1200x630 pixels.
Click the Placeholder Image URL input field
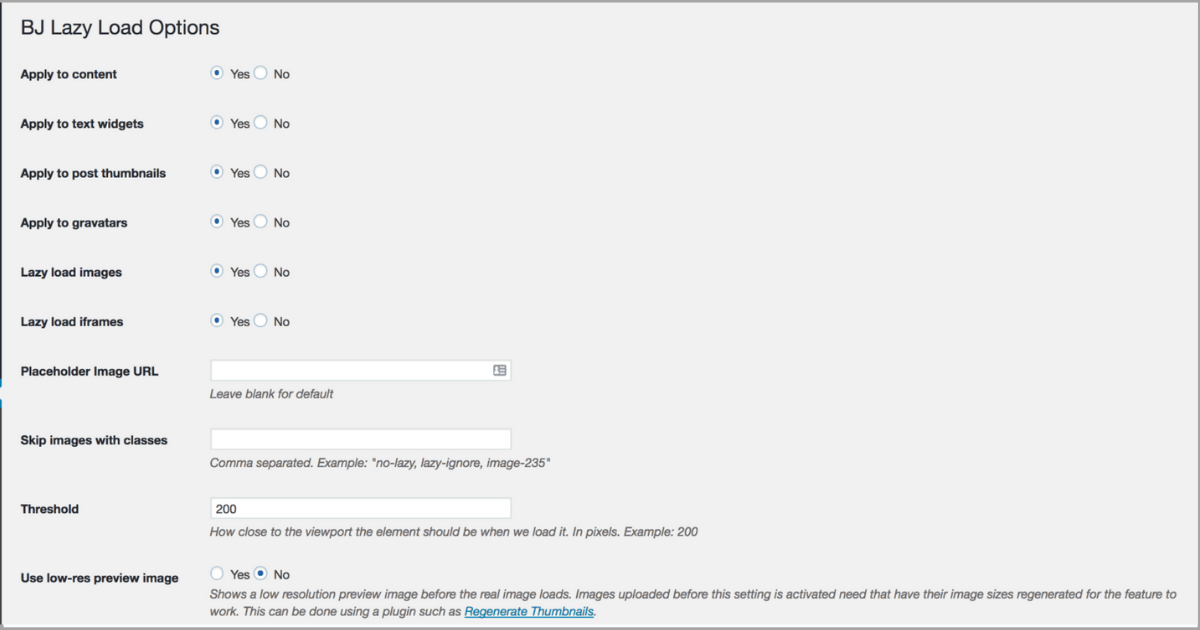(360, 370)
